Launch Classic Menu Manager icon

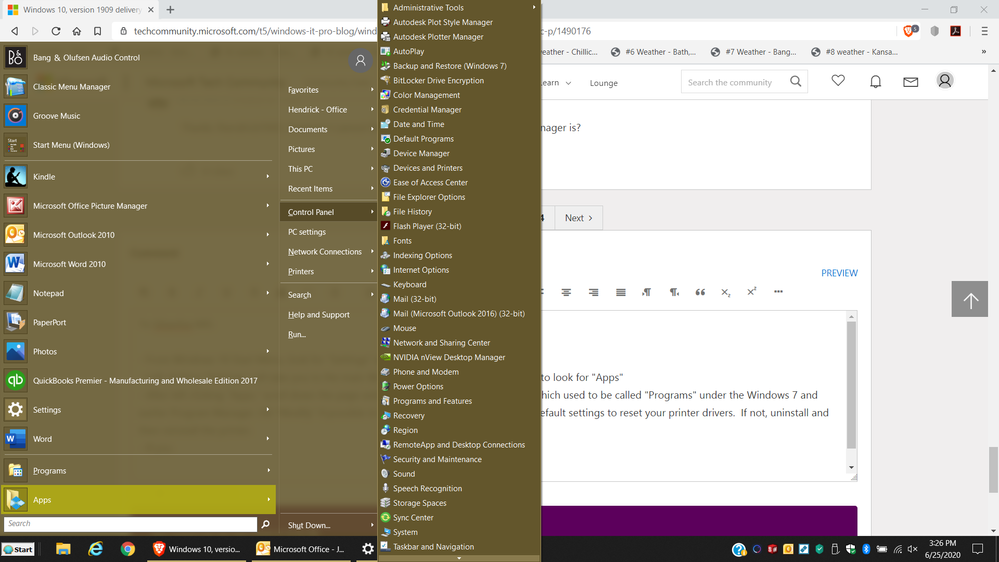click(15, 87)
